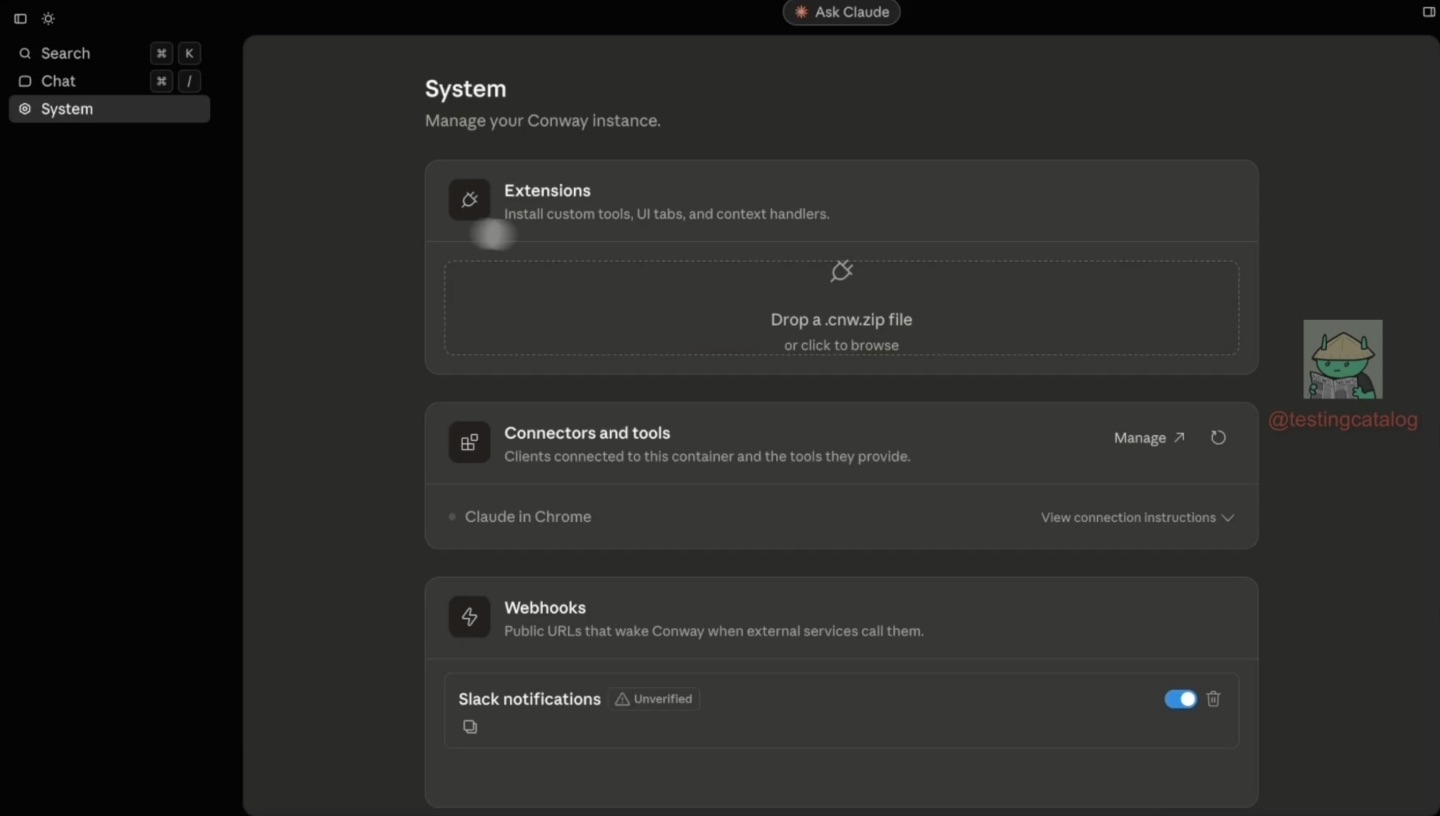Click the Unverified warning badge

coord(653,699)
